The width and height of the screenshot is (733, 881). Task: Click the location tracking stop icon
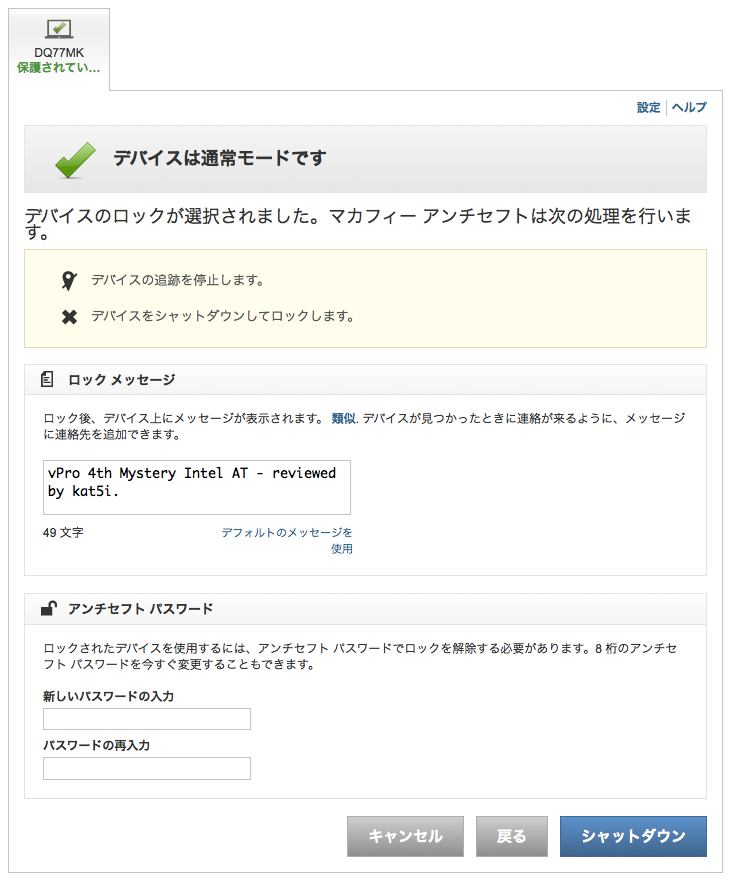point(68,280)
